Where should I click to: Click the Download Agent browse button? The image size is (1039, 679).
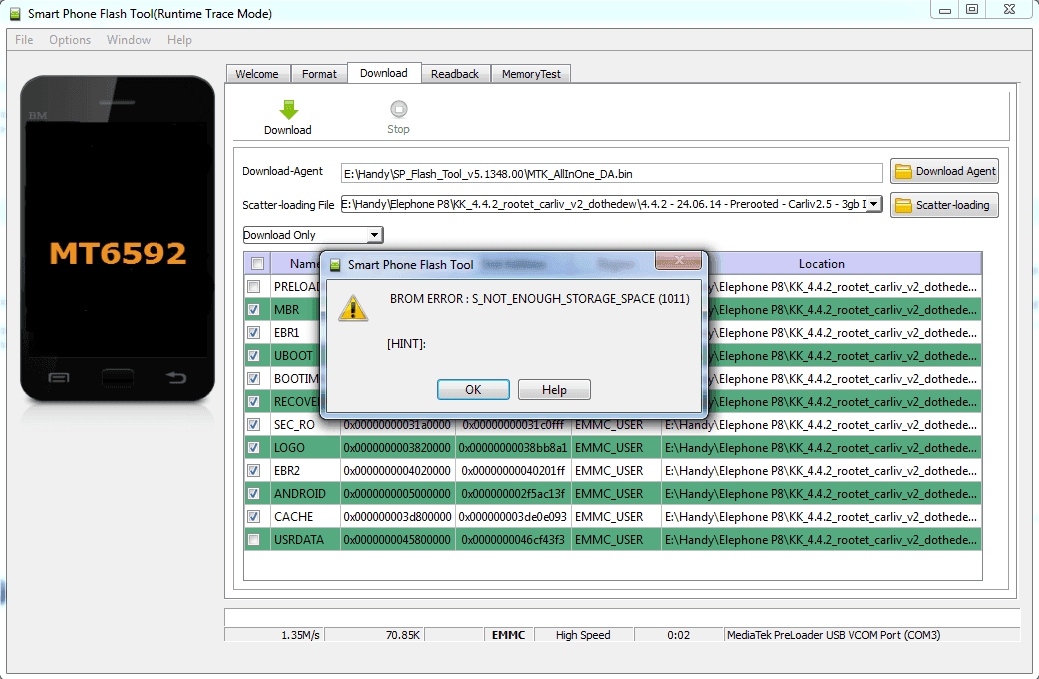point(944,172)
